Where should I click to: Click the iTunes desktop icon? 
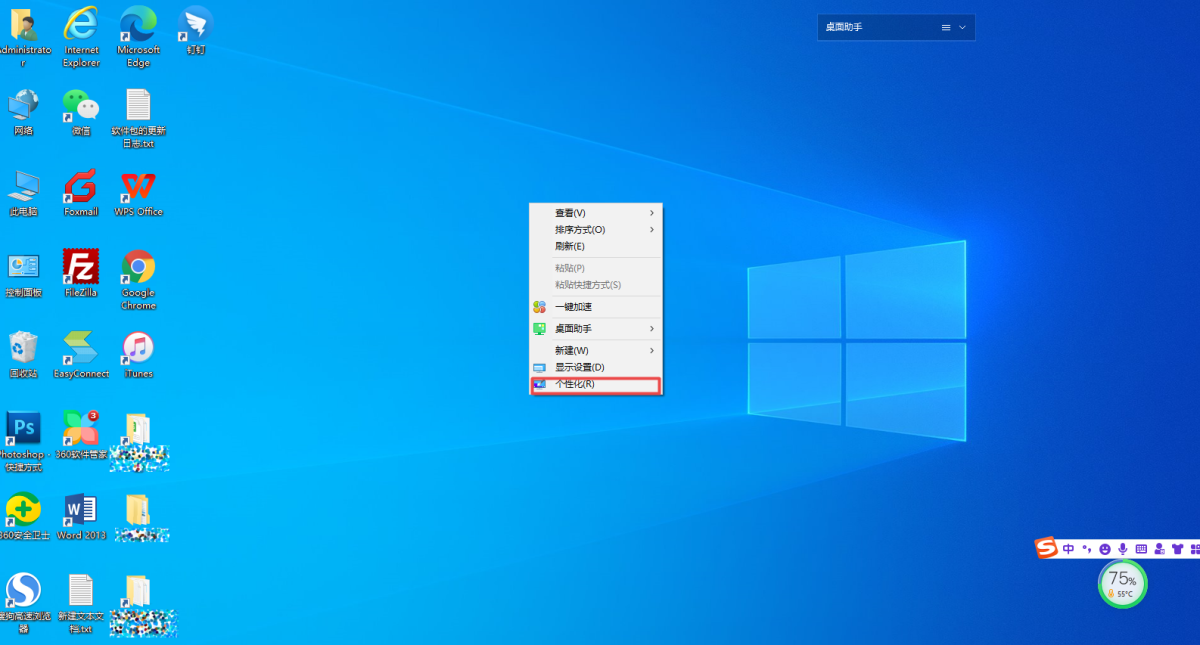coord(138,349)
